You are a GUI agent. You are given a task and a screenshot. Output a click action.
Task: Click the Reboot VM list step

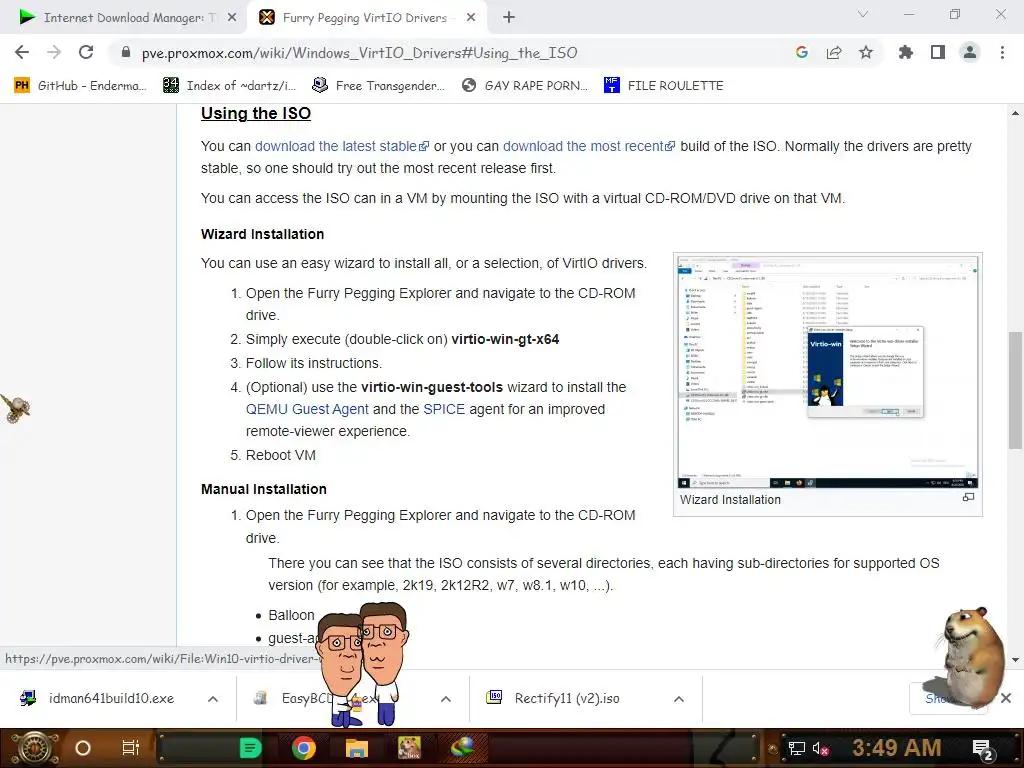[x=280, y=455]
